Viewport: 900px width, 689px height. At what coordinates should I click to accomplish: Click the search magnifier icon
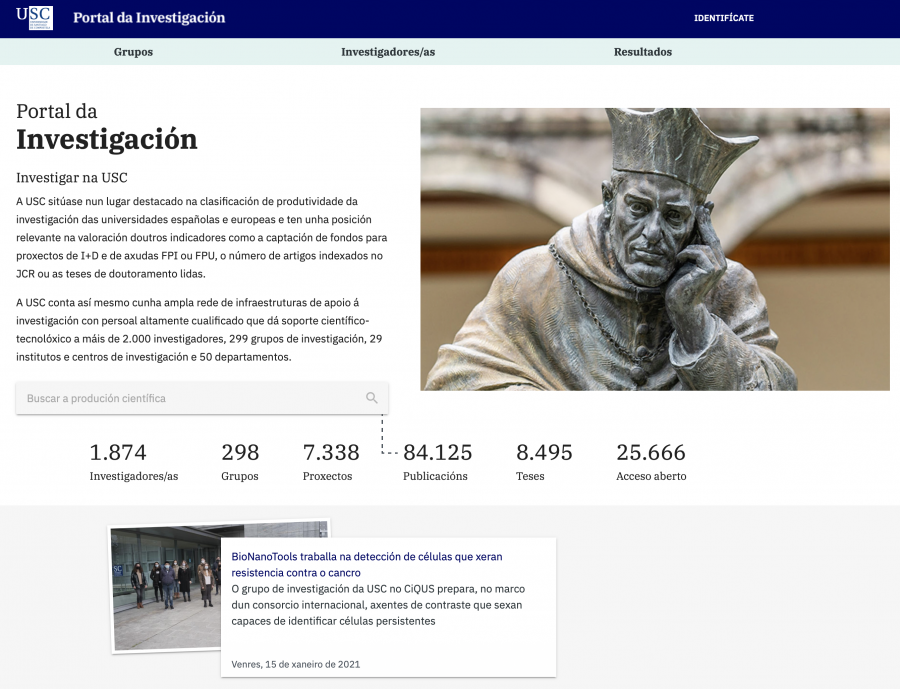click(x=372, y=398)
